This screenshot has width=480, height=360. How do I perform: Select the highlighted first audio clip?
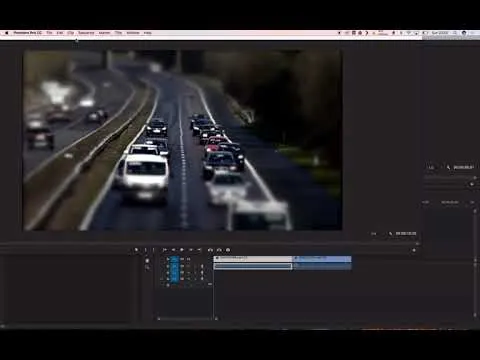(253, 266)
